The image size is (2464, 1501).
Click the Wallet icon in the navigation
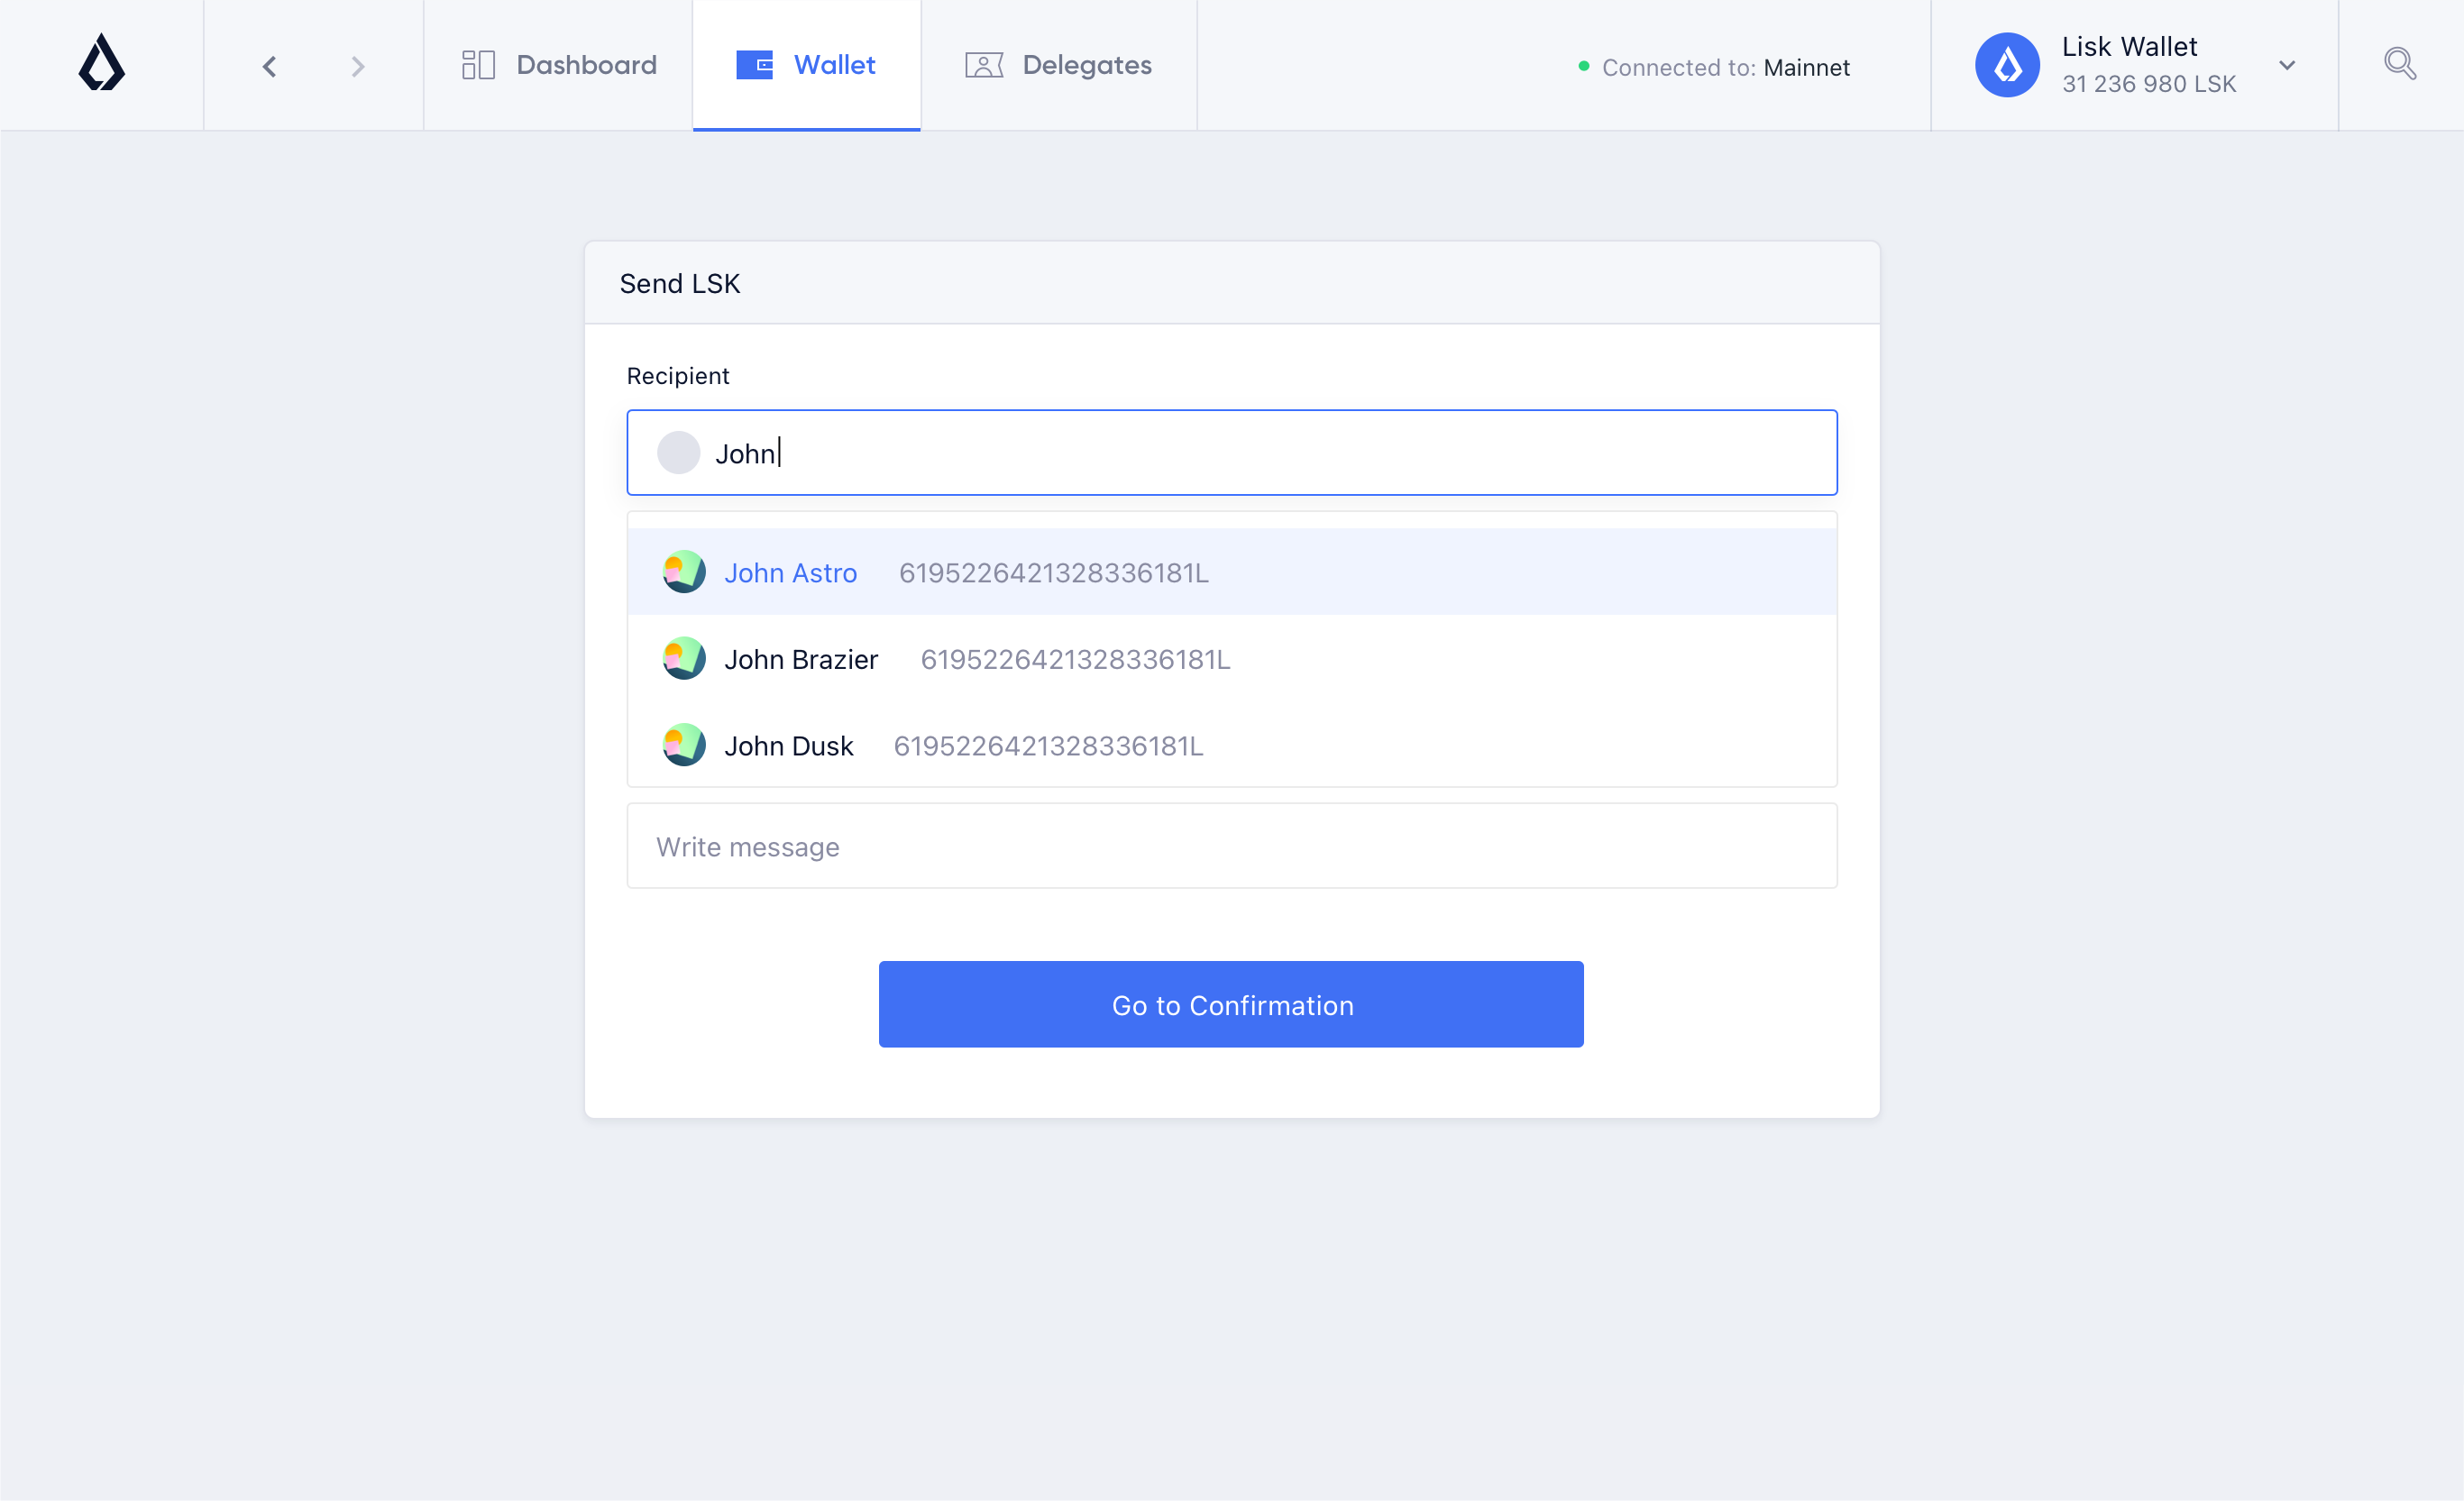pos(755,64)
